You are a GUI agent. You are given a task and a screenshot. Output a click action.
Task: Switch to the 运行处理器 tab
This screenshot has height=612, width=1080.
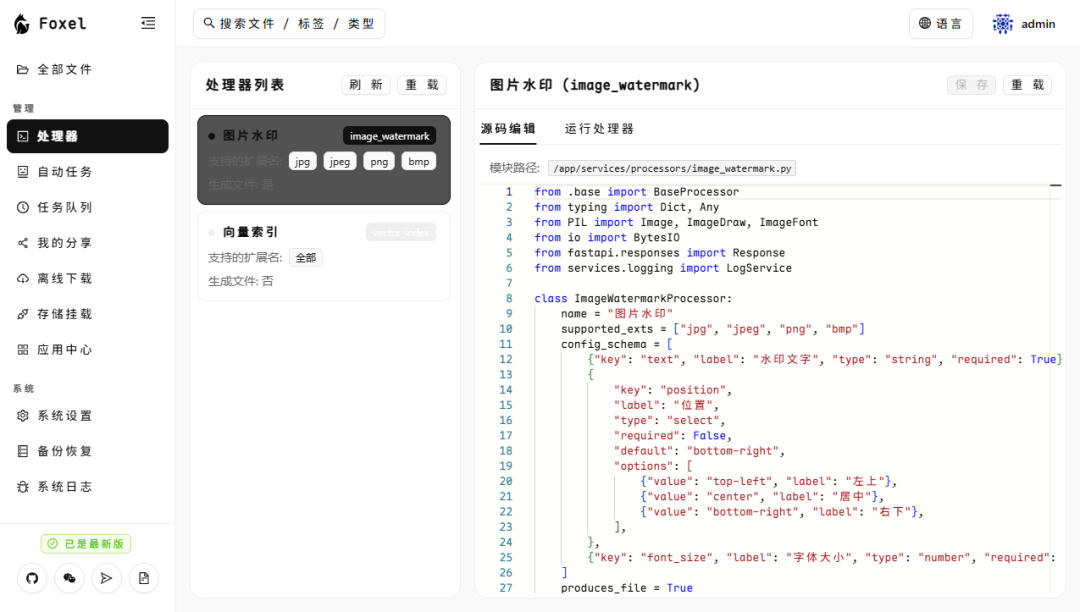(599, 129)
